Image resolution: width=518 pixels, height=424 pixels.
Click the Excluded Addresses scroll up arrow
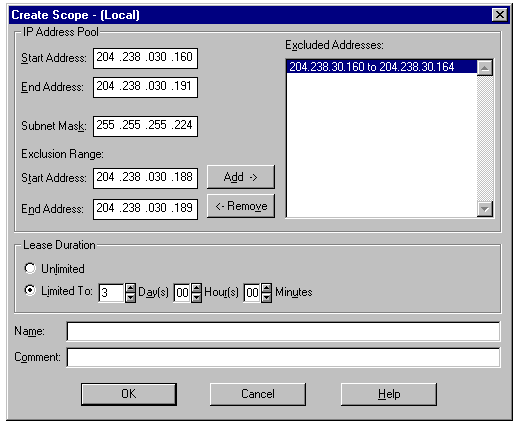(485, 68)
